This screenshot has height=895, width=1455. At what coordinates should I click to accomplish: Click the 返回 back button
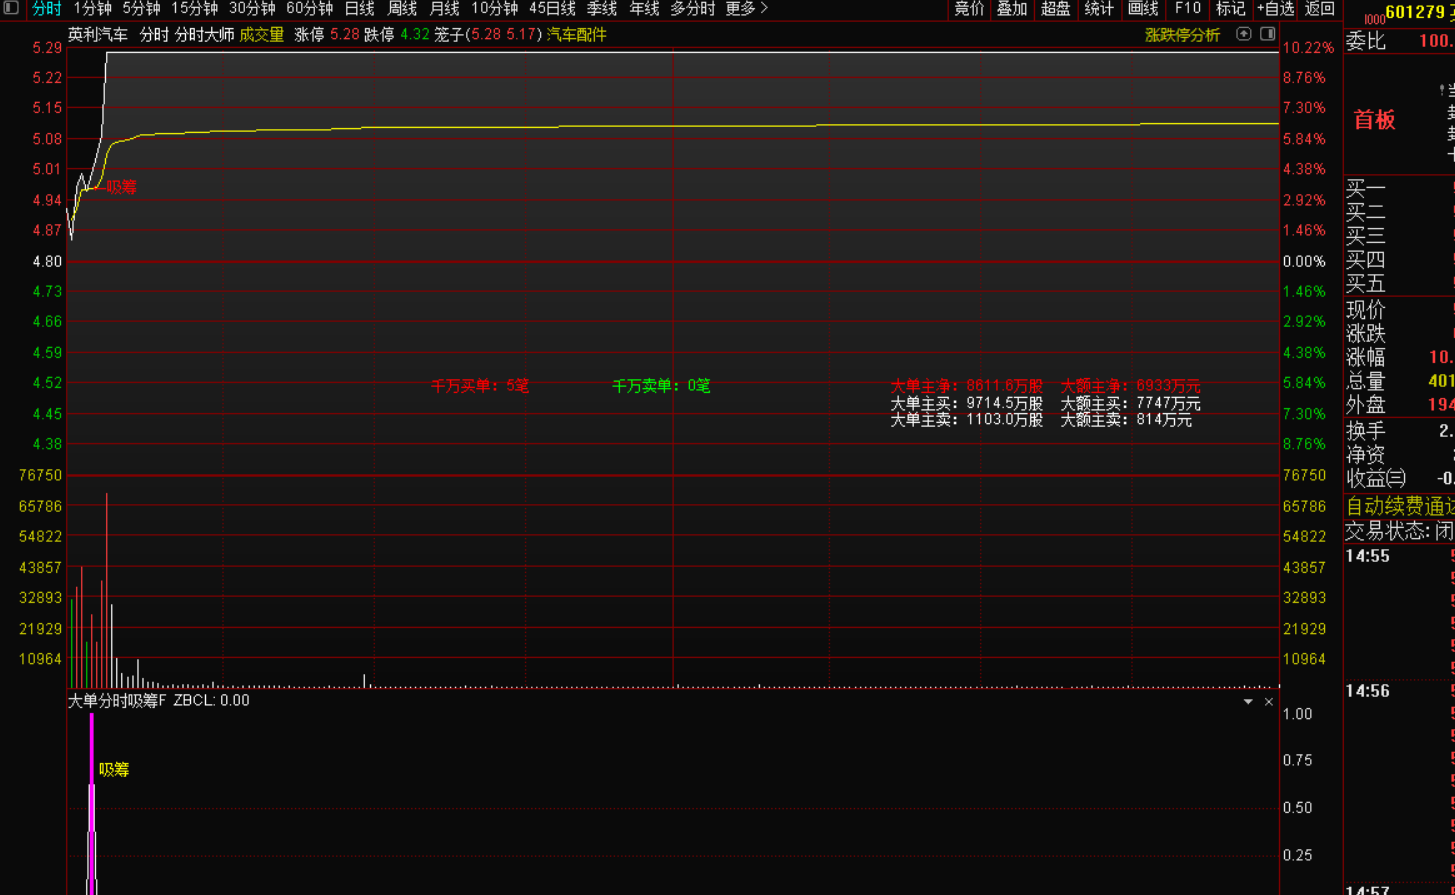point(1320,9)
